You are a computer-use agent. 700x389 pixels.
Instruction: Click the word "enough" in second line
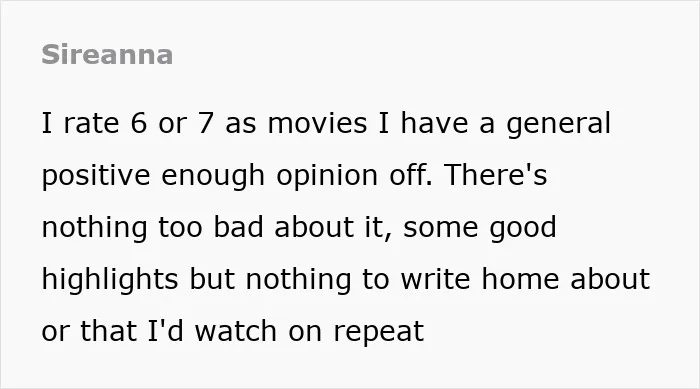[213, 177]
